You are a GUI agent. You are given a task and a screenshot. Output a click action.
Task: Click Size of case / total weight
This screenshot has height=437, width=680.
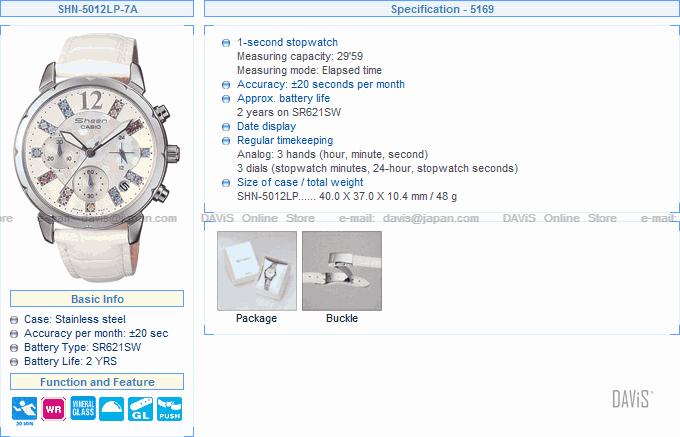(x=300, y=182)
